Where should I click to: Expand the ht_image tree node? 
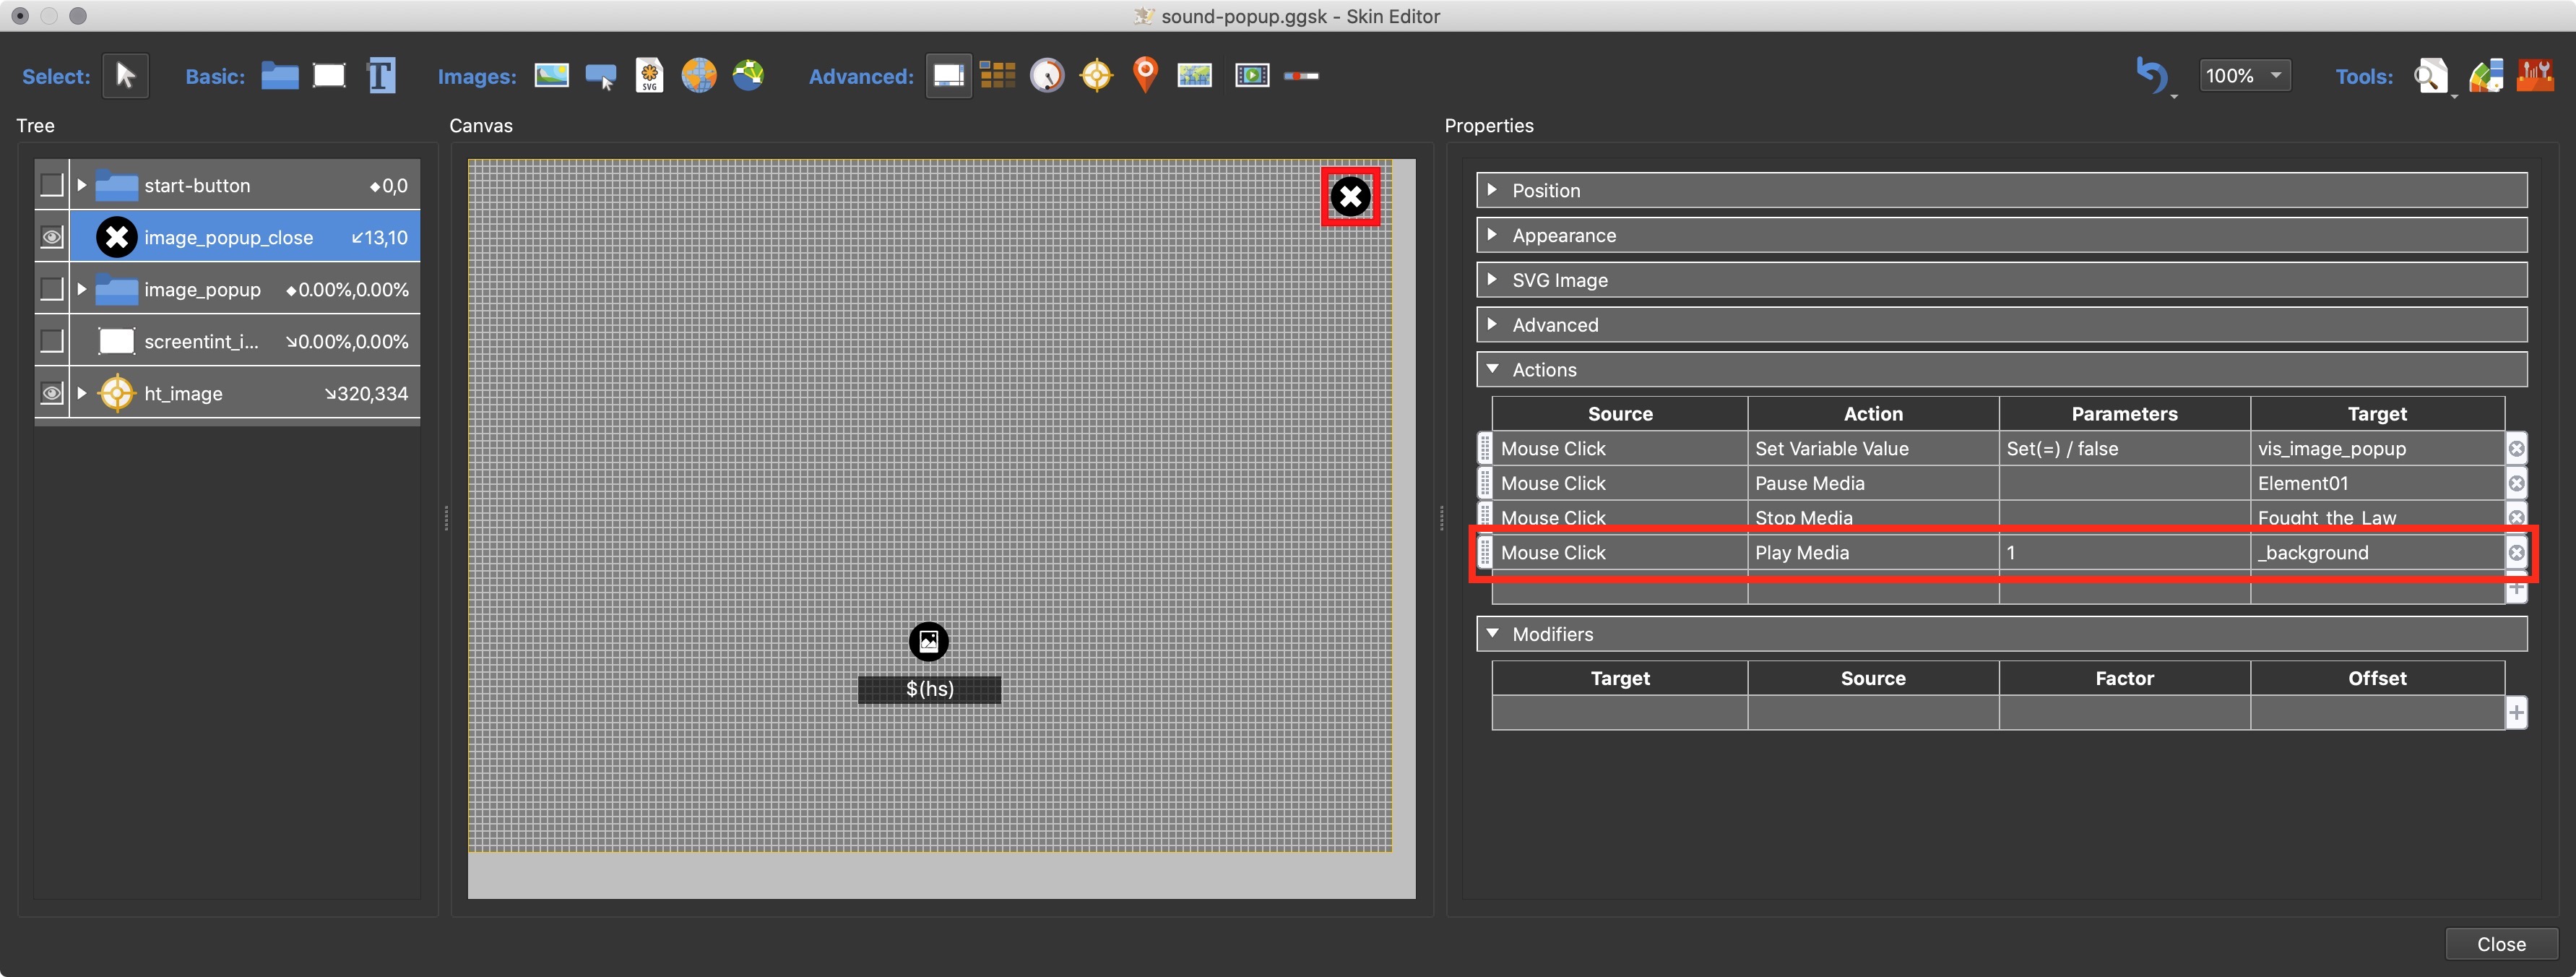pyautogui.click(x=82, y=393)
